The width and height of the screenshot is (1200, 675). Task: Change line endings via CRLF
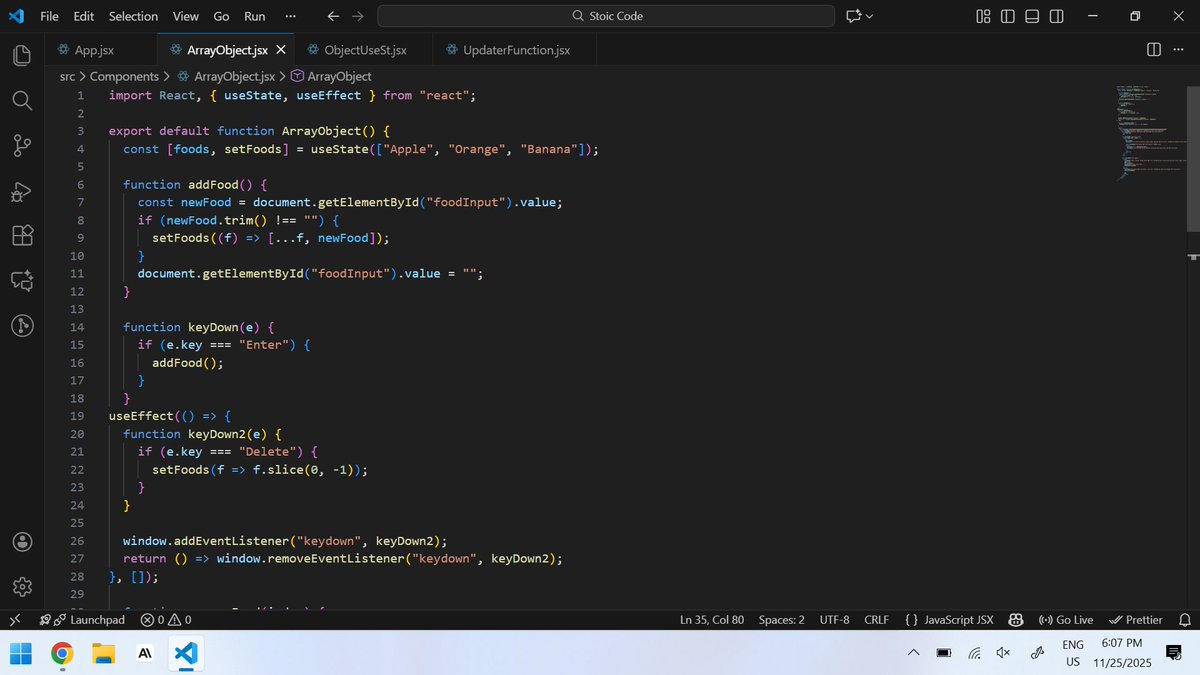876,620
